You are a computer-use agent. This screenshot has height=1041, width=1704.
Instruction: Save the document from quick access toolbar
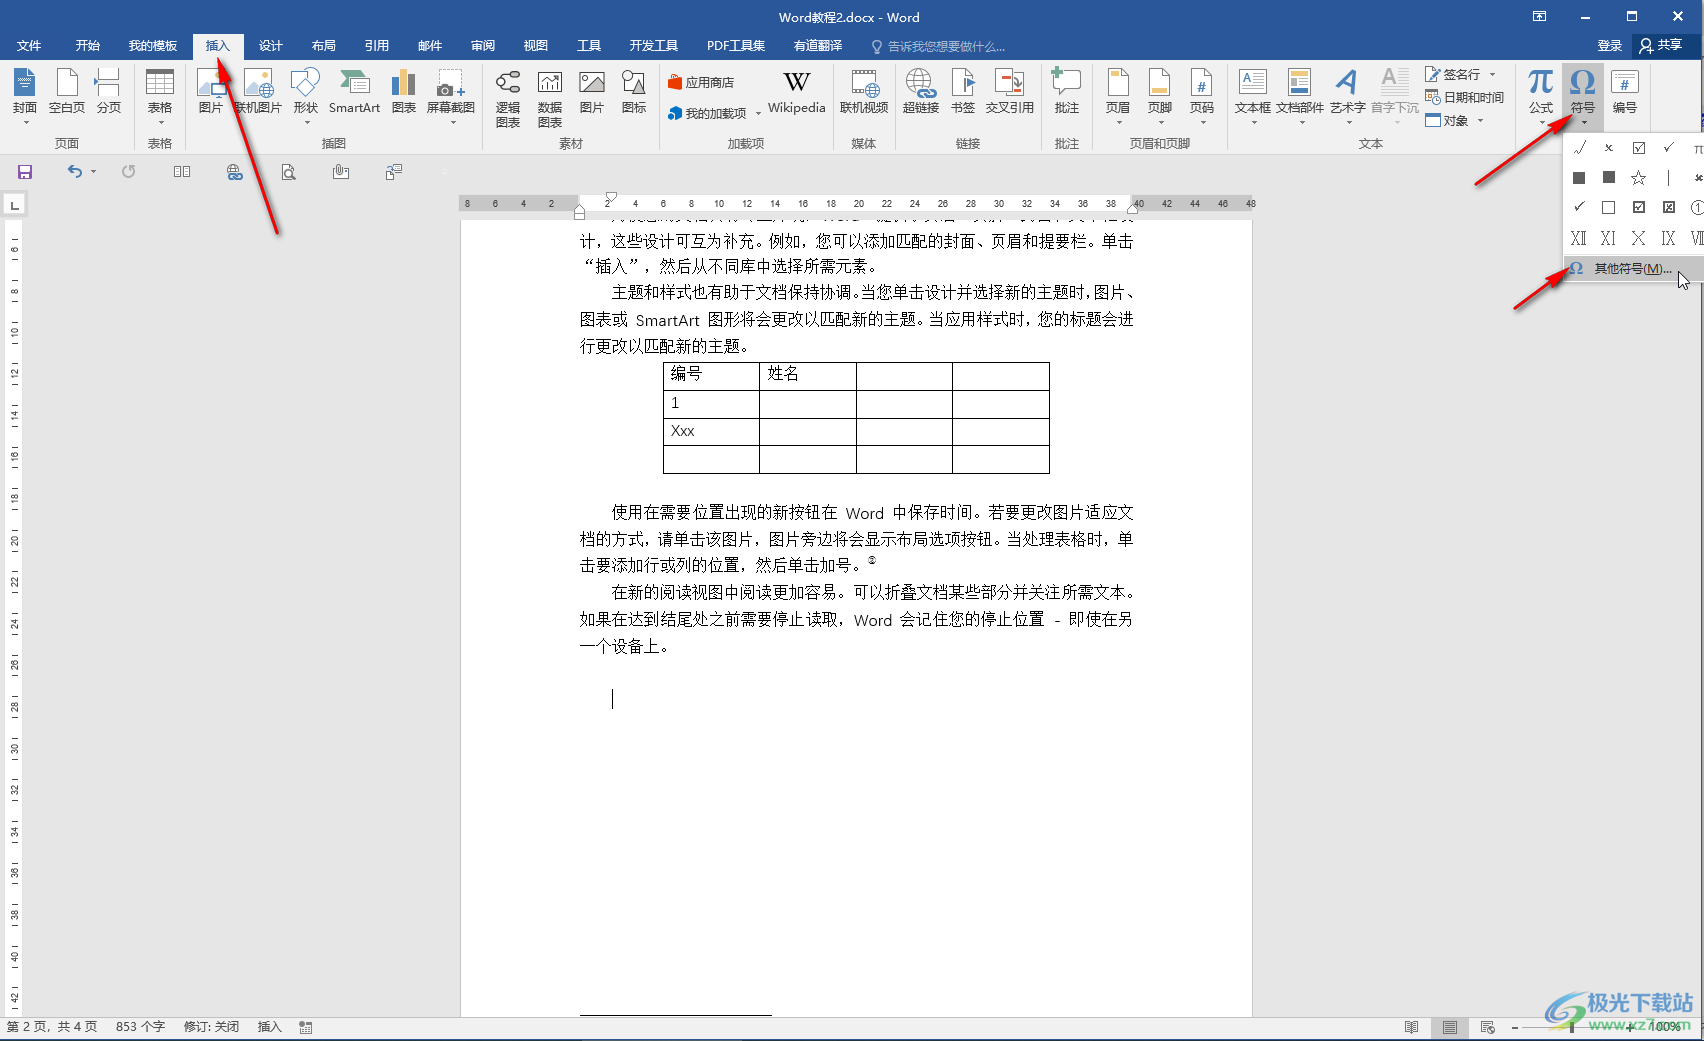[25, 172]
